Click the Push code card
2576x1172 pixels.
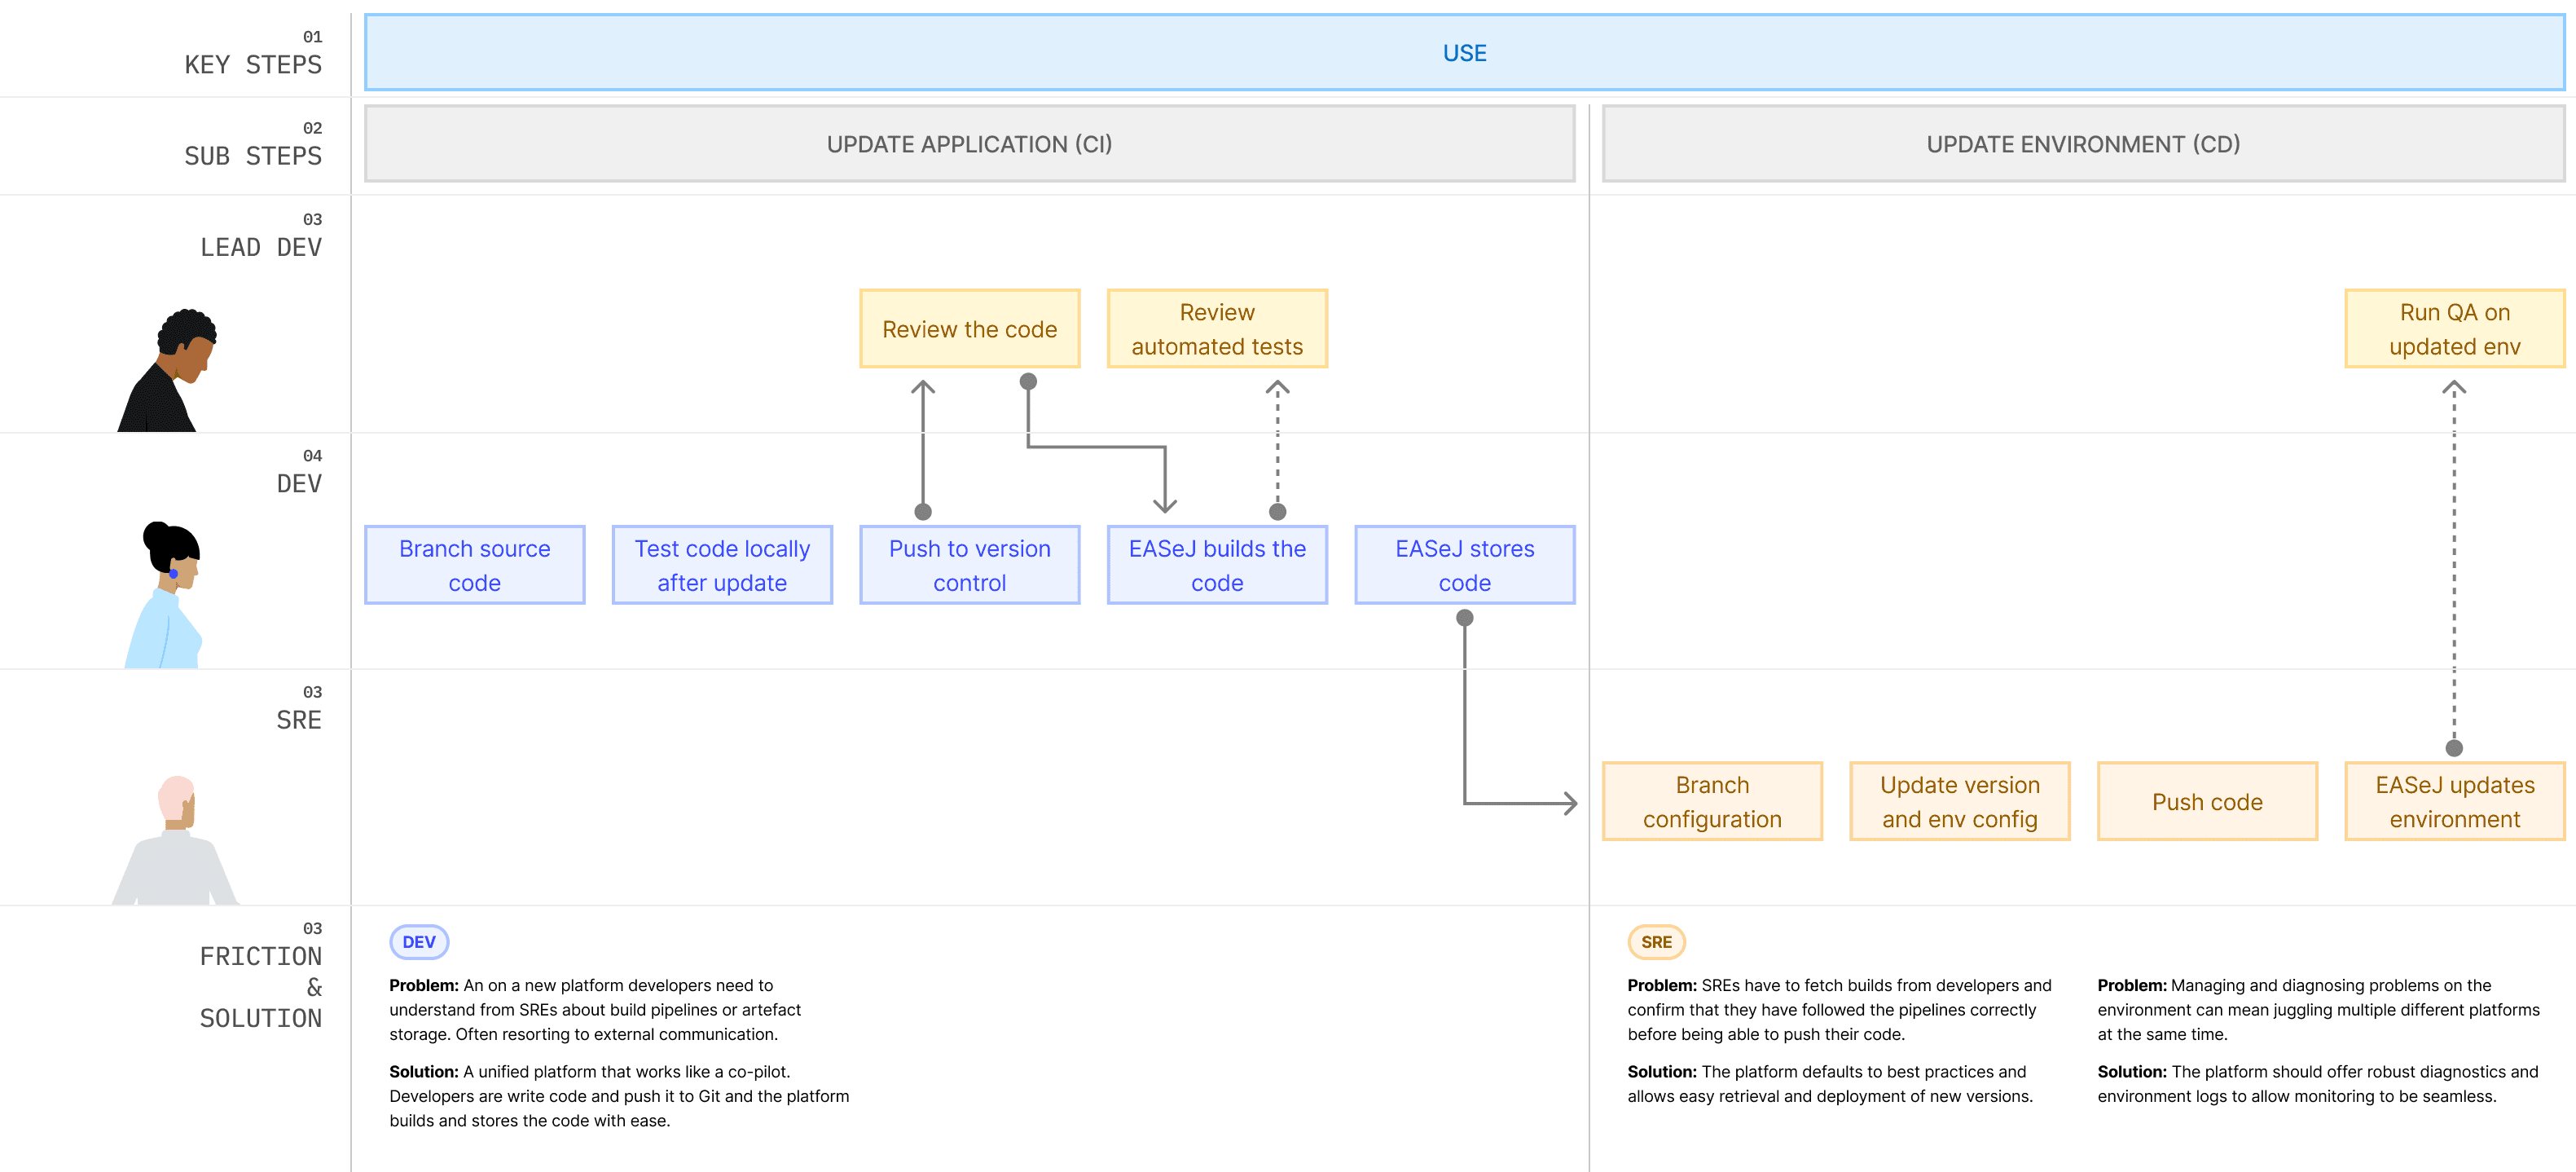coord(2206,801)
